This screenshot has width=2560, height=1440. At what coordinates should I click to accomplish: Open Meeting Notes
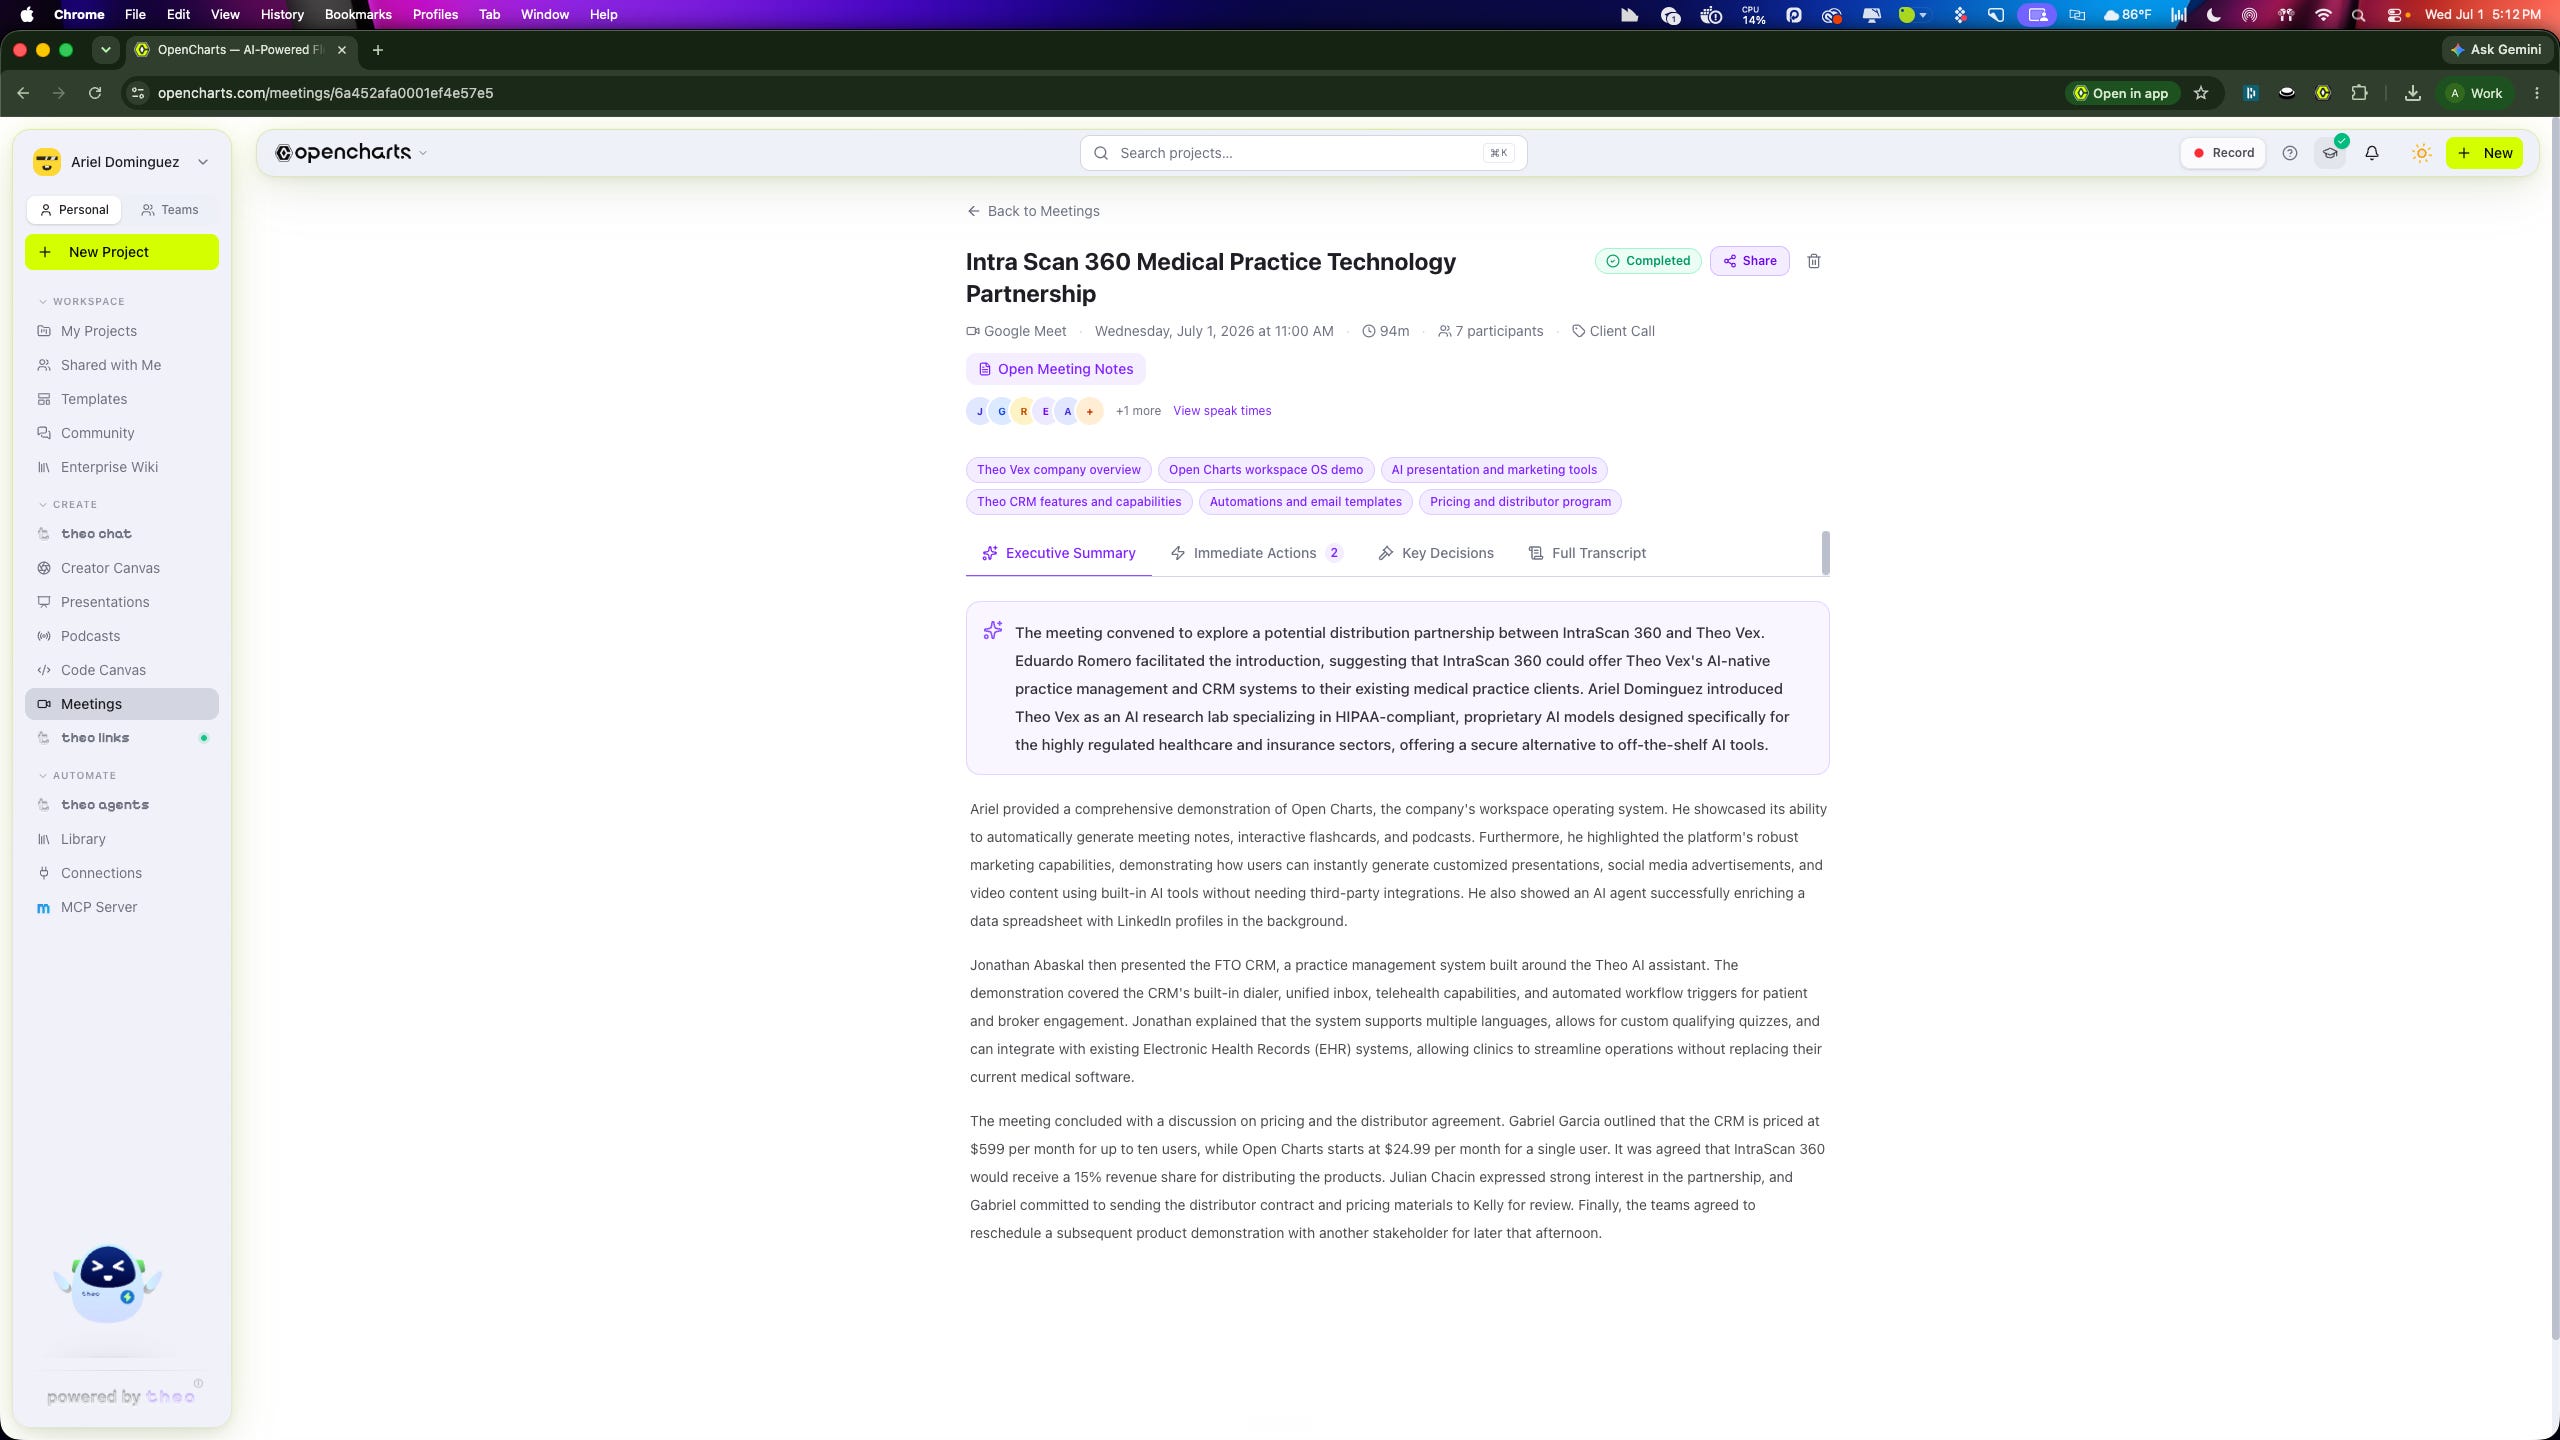click(x=1055, y=369)
